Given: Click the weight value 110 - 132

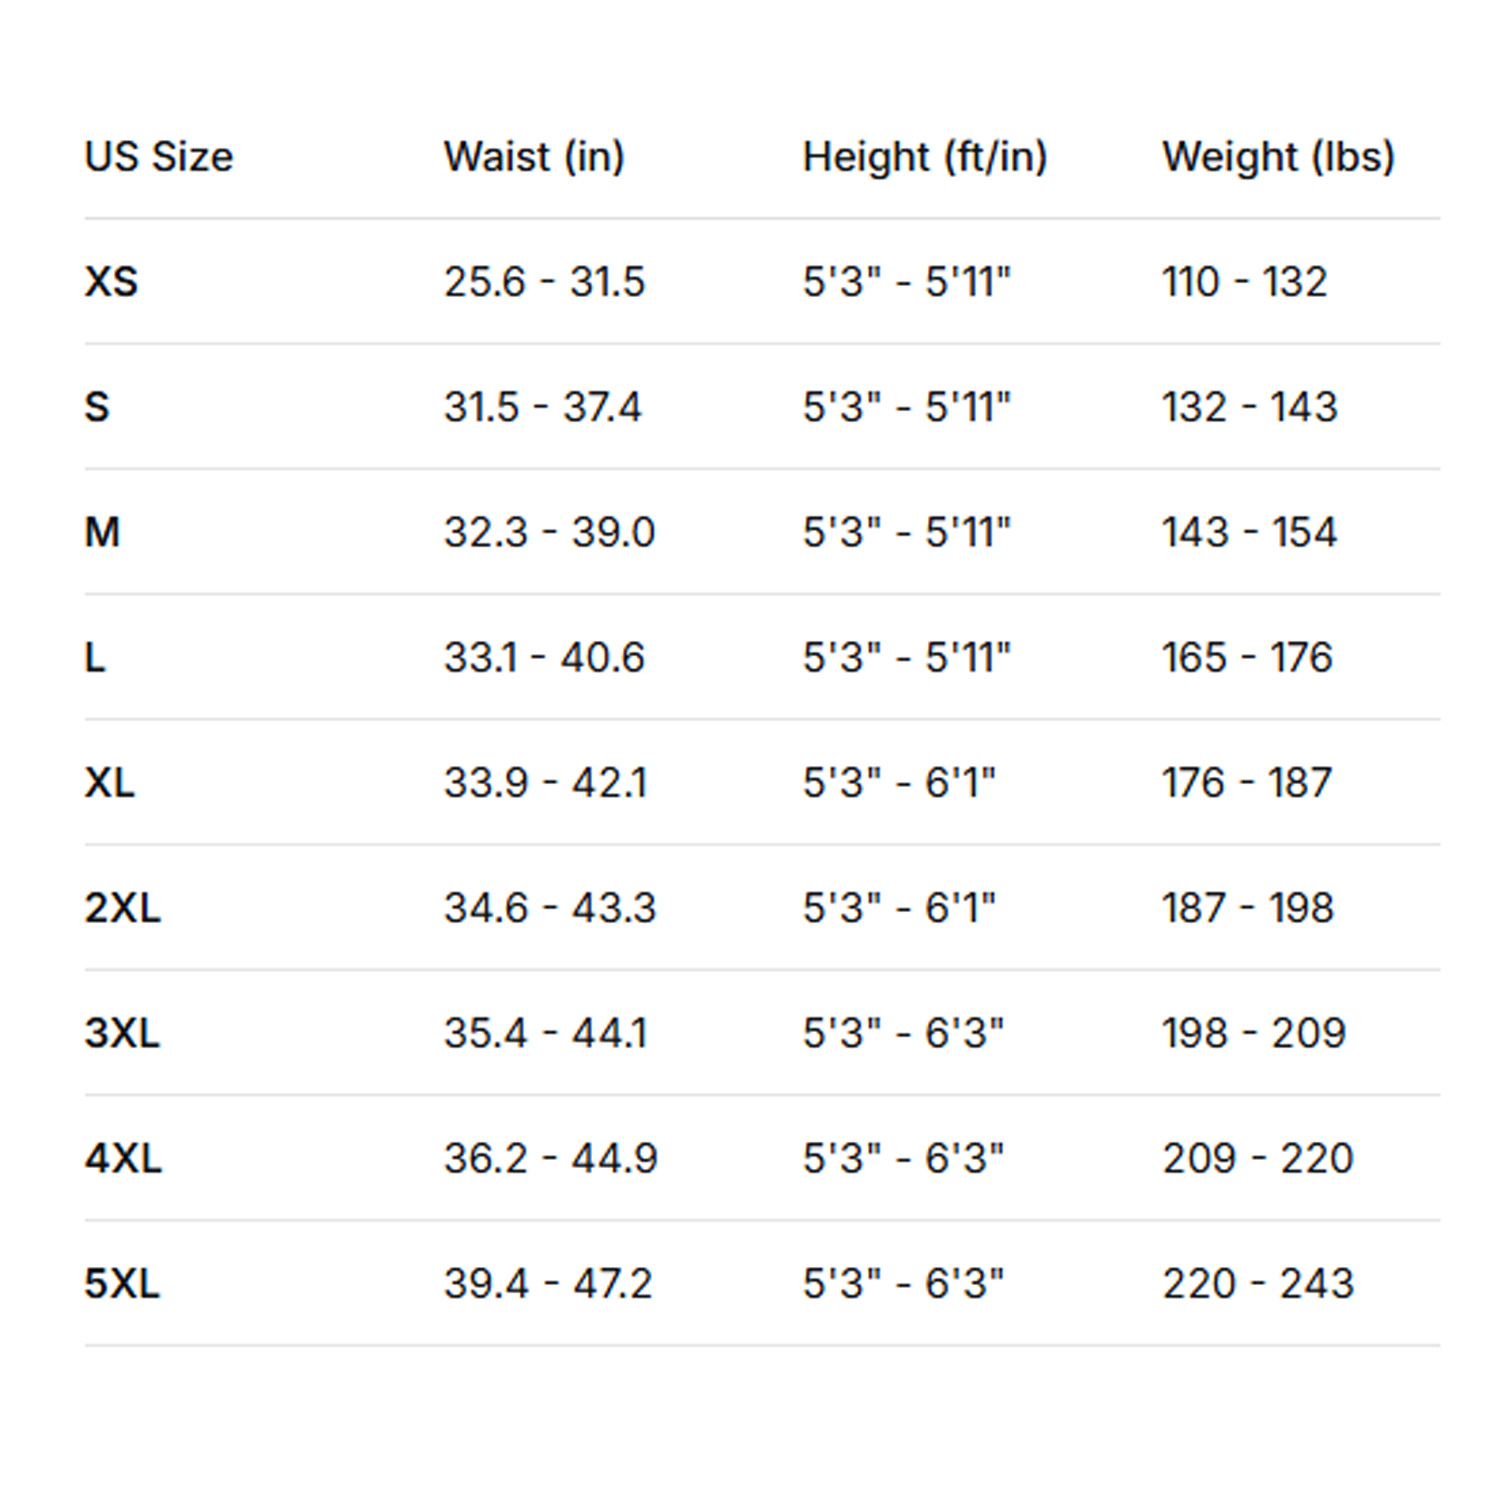Looking at the screenshot, I should [x=1245, y=282].
